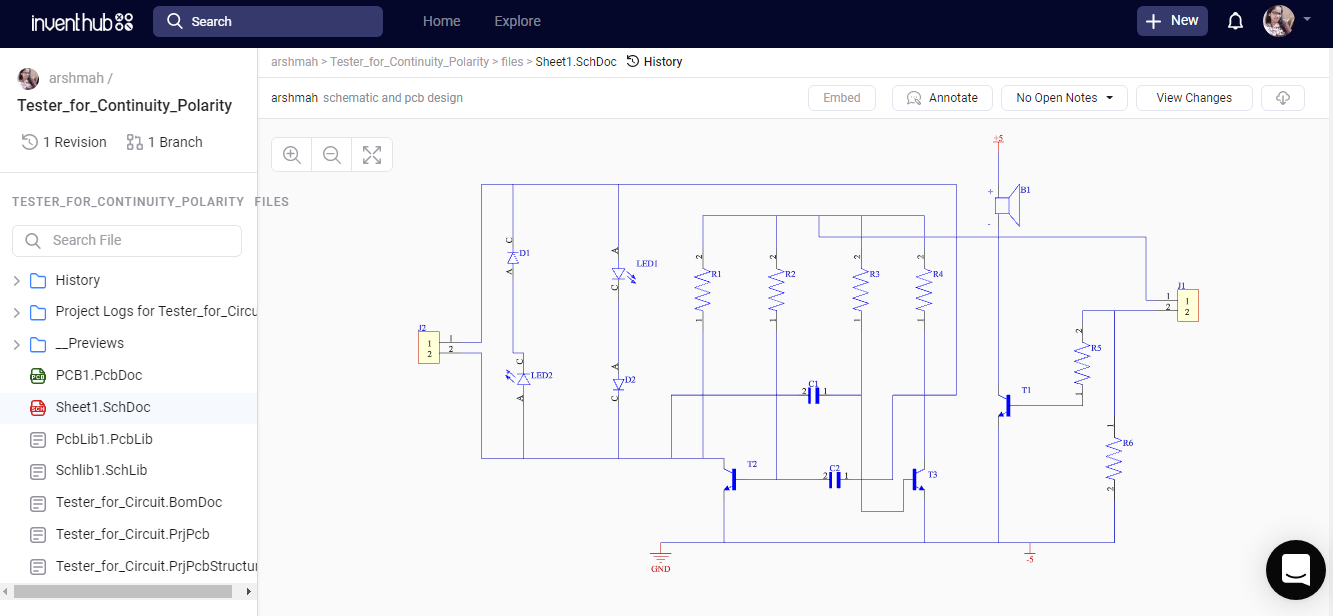Expand the __Previews folder in the file tree
This screenshot has height=616, width=1333.
coord(15,343)
